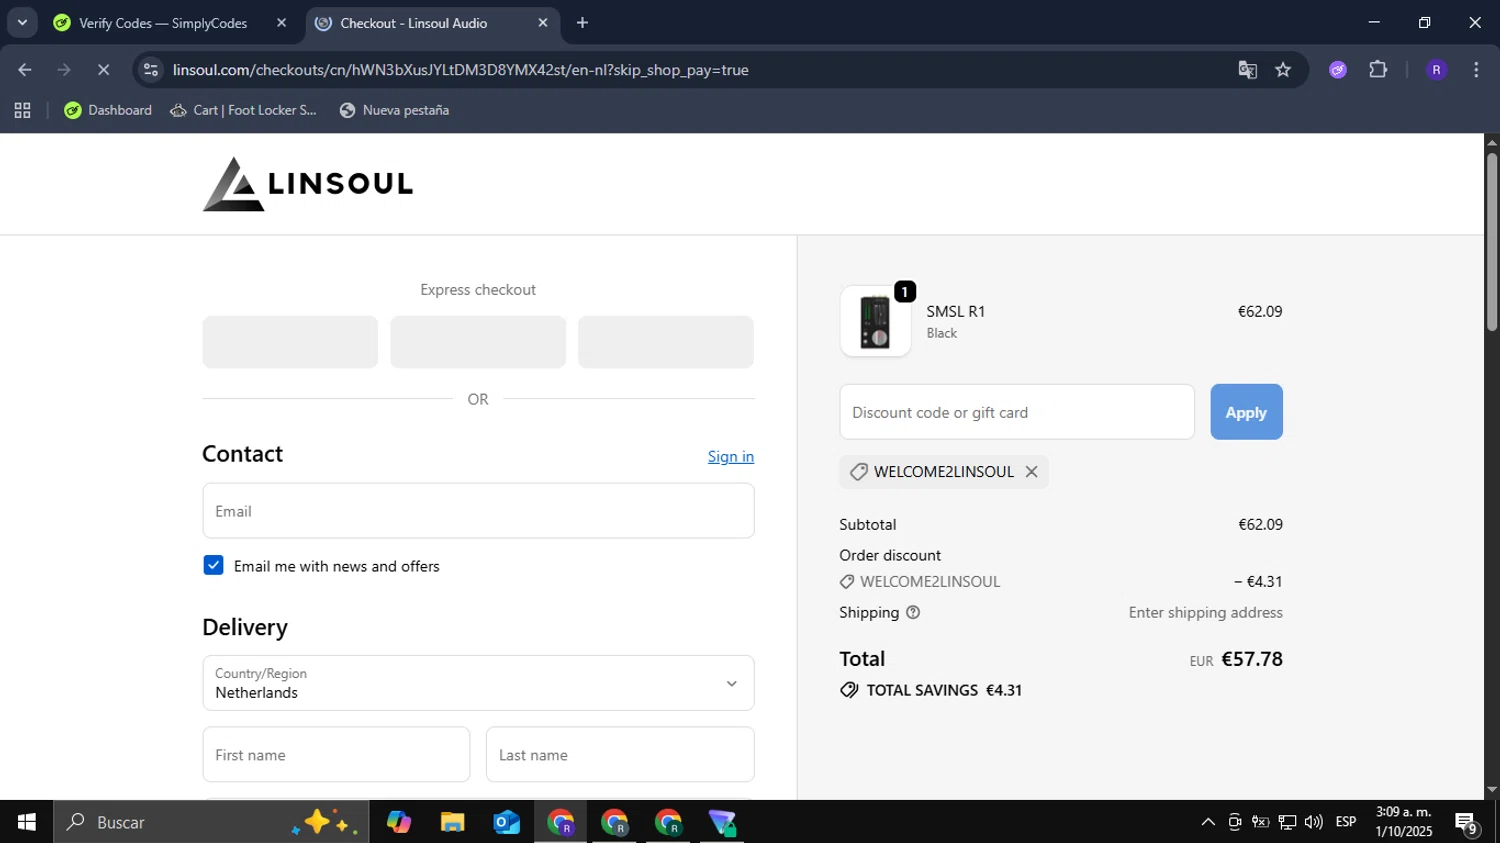Open notification center icon
Image resolution: width=1500 pixels, height=843 pixels.
[1466, 823]
